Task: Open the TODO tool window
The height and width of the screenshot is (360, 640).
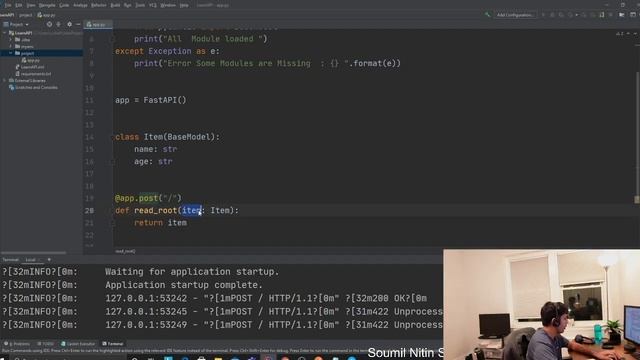Action: coord(45,344)
